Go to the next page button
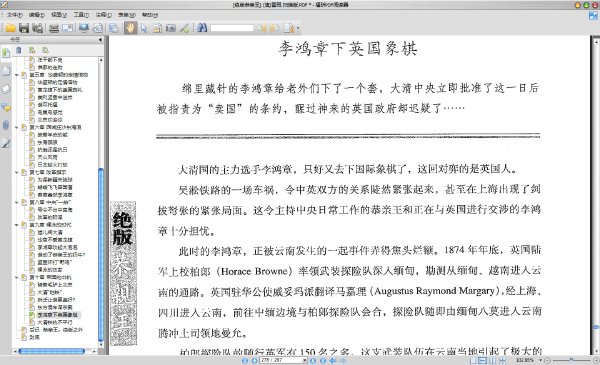The image size is (600, 365). click(x=313, y=360)
